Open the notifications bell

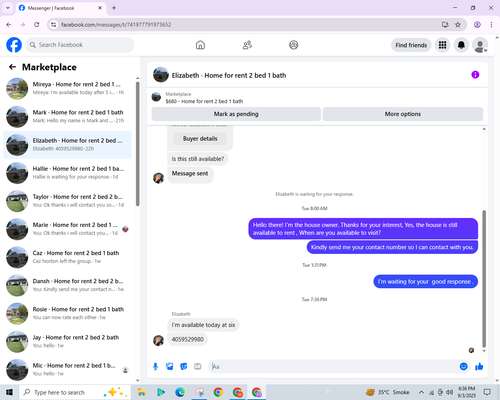[461, 45]
